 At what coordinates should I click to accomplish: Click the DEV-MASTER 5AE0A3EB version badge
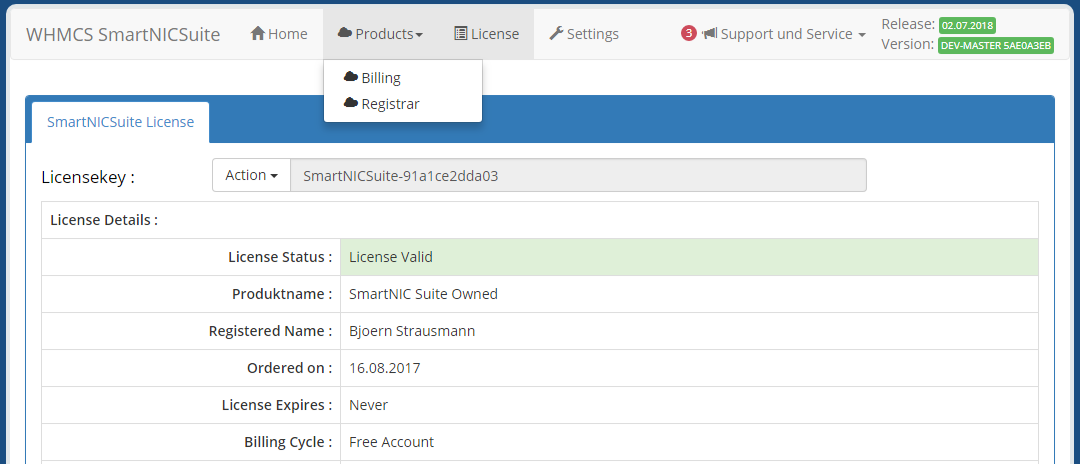pyautogui.click(x=996, y=46)
